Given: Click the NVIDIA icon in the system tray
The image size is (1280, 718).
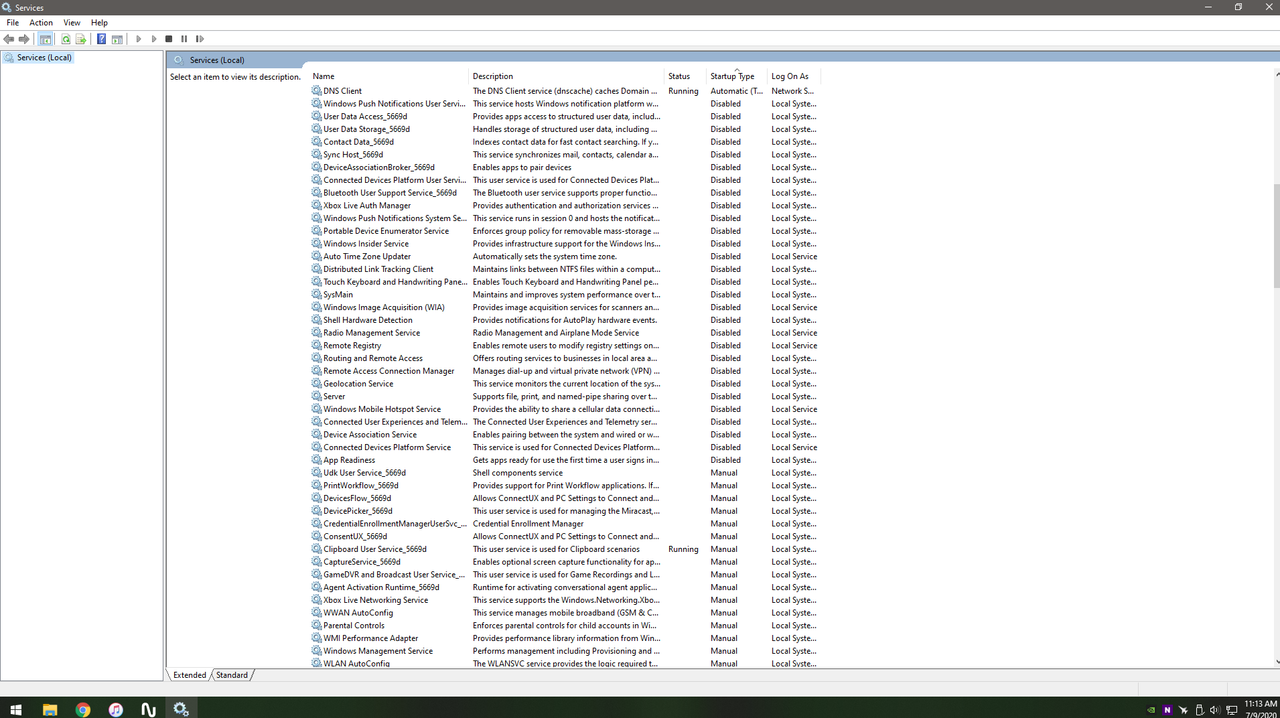Looking at the screenshot, I should (1152, 710).
